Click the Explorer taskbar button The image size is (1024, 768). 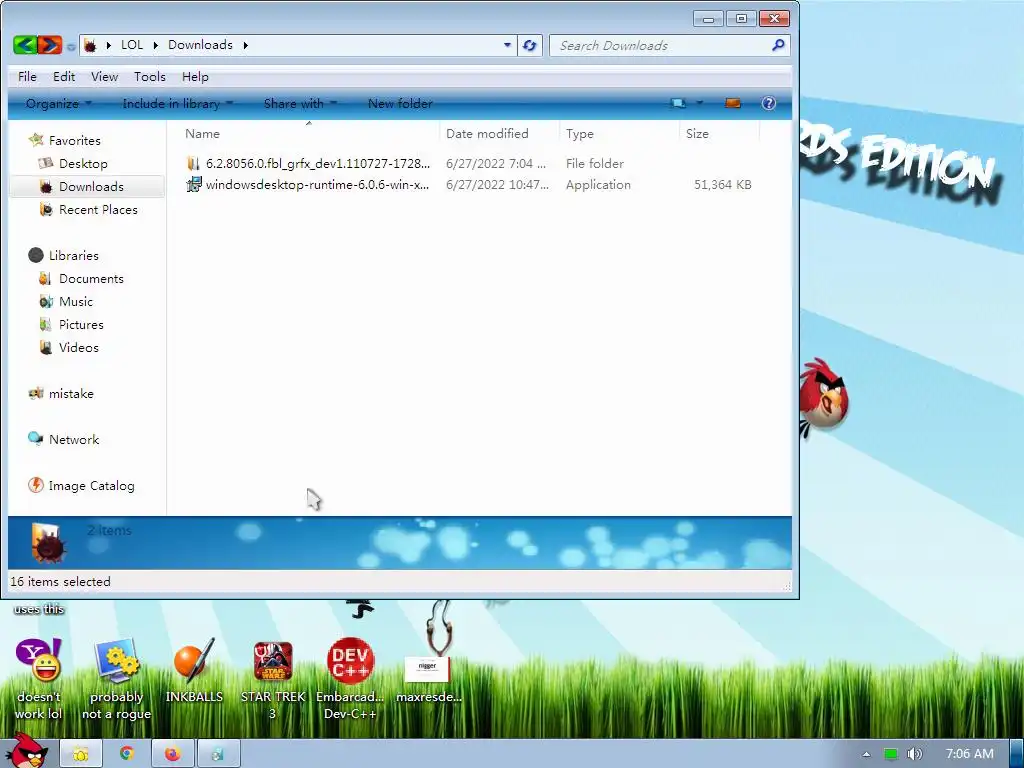[x=81, y=754]
